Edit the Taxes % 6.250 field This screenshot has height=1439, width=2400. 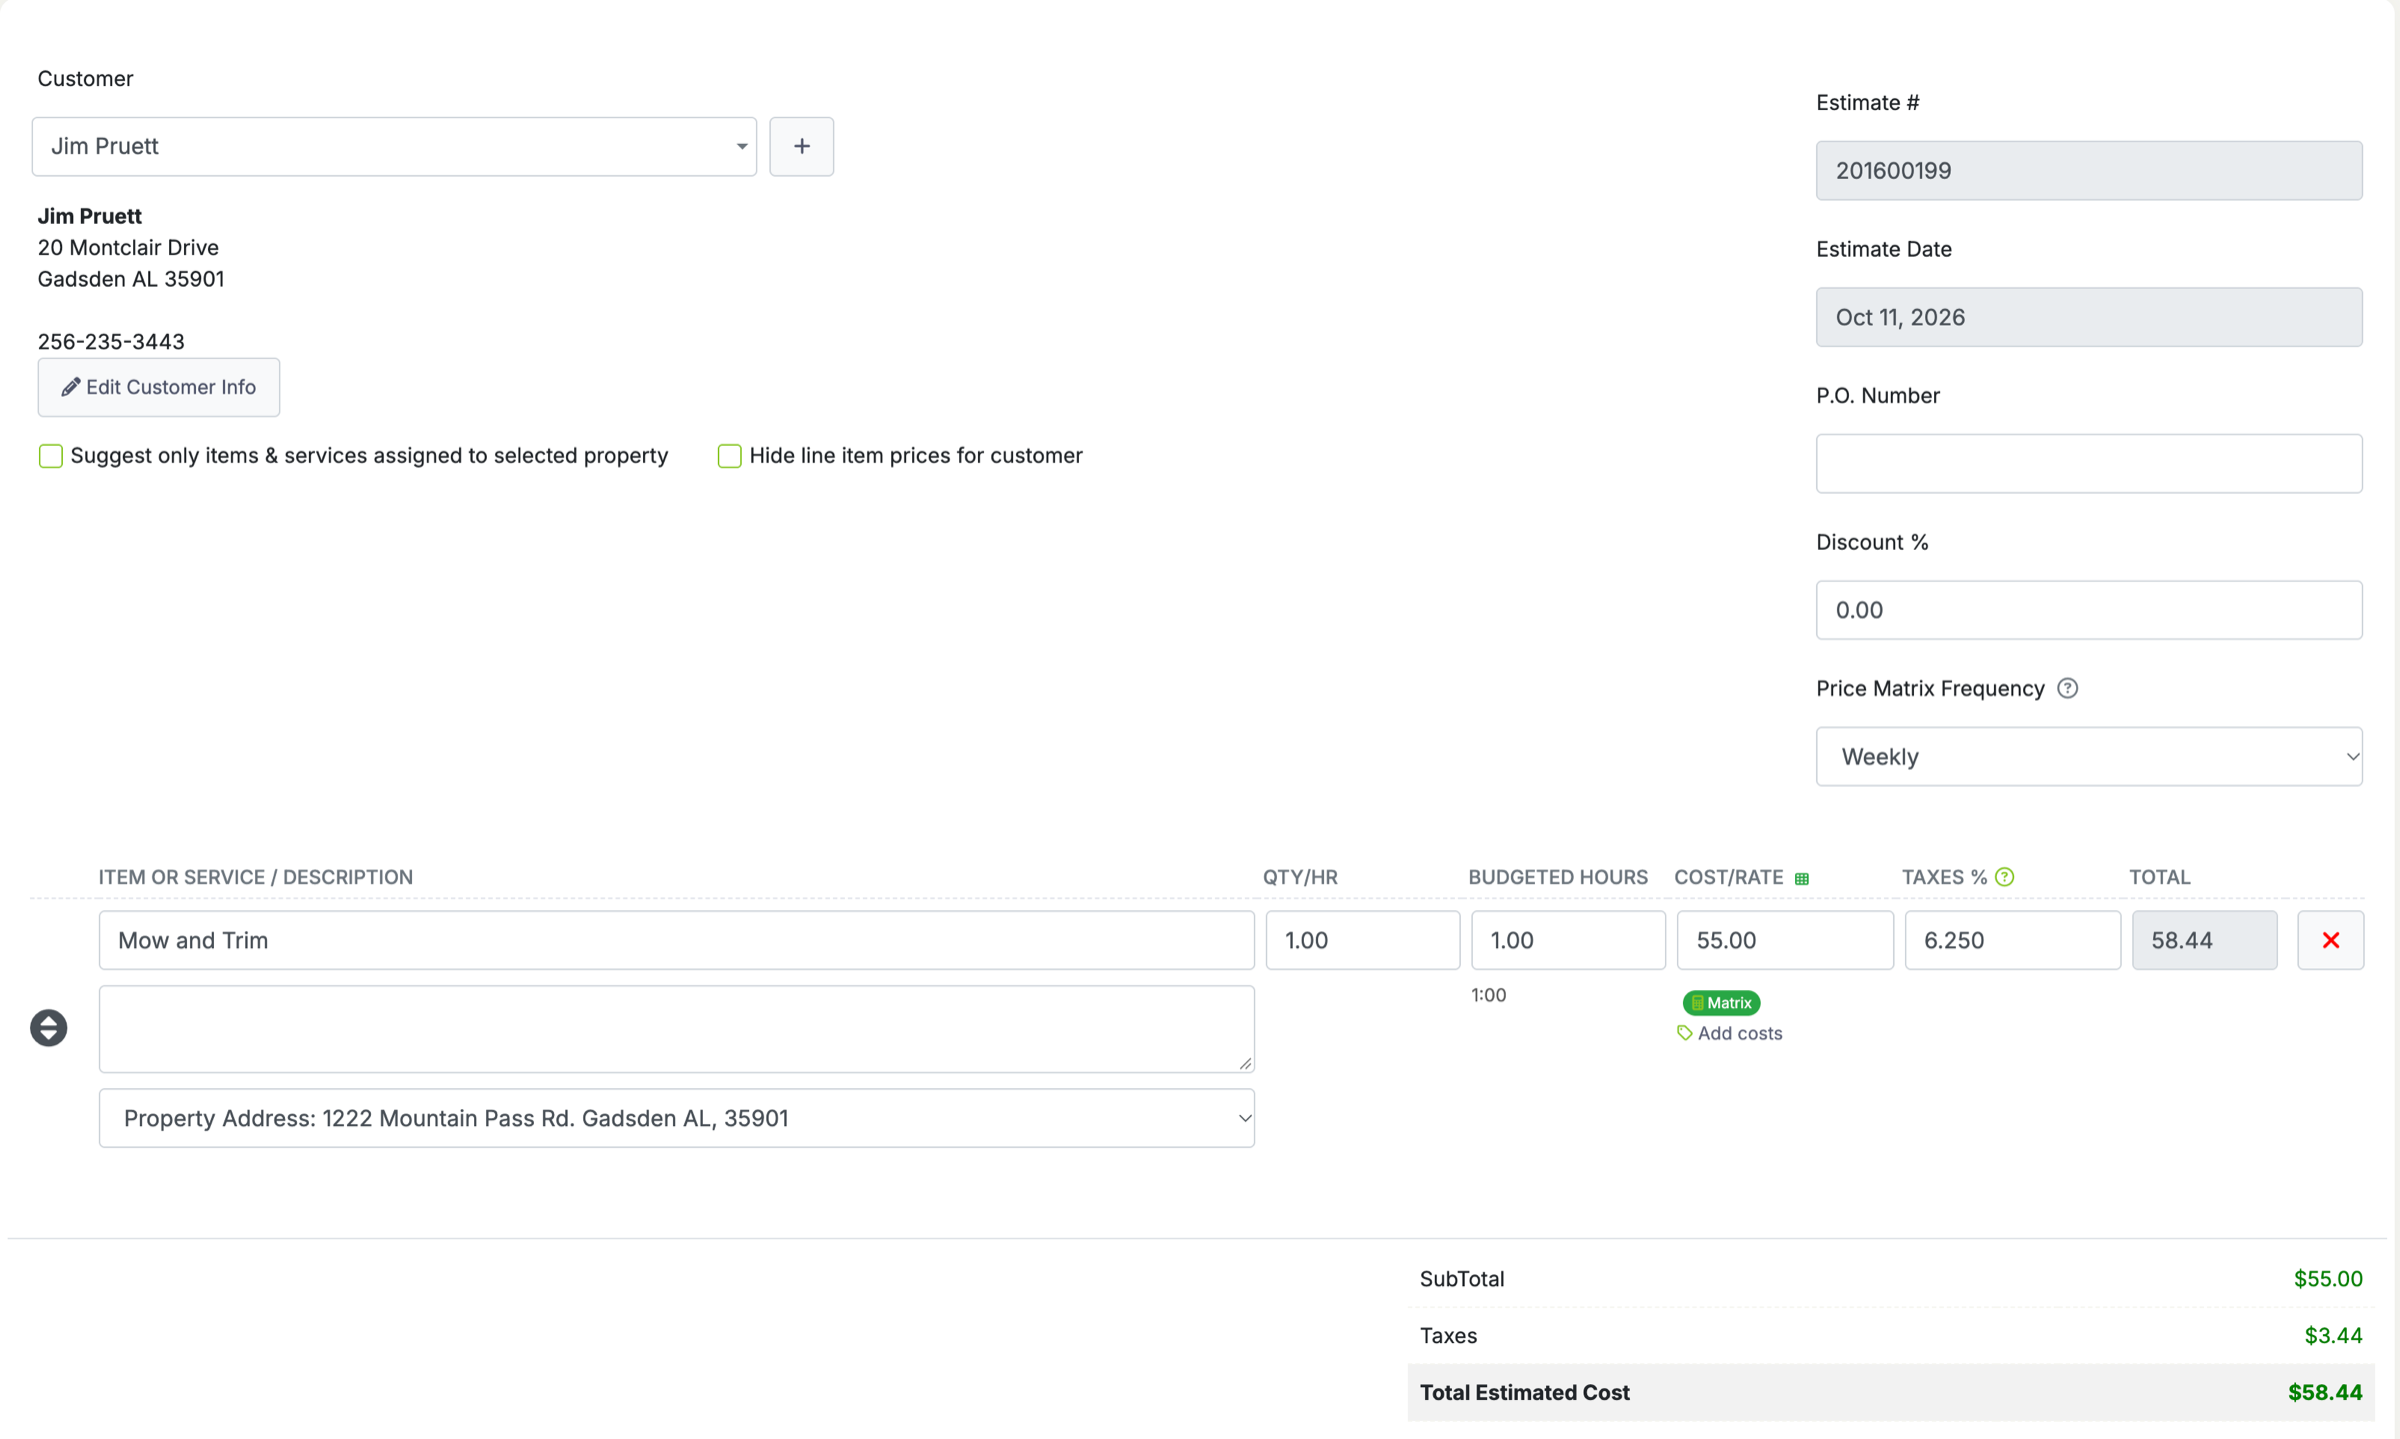(2012, 940)
